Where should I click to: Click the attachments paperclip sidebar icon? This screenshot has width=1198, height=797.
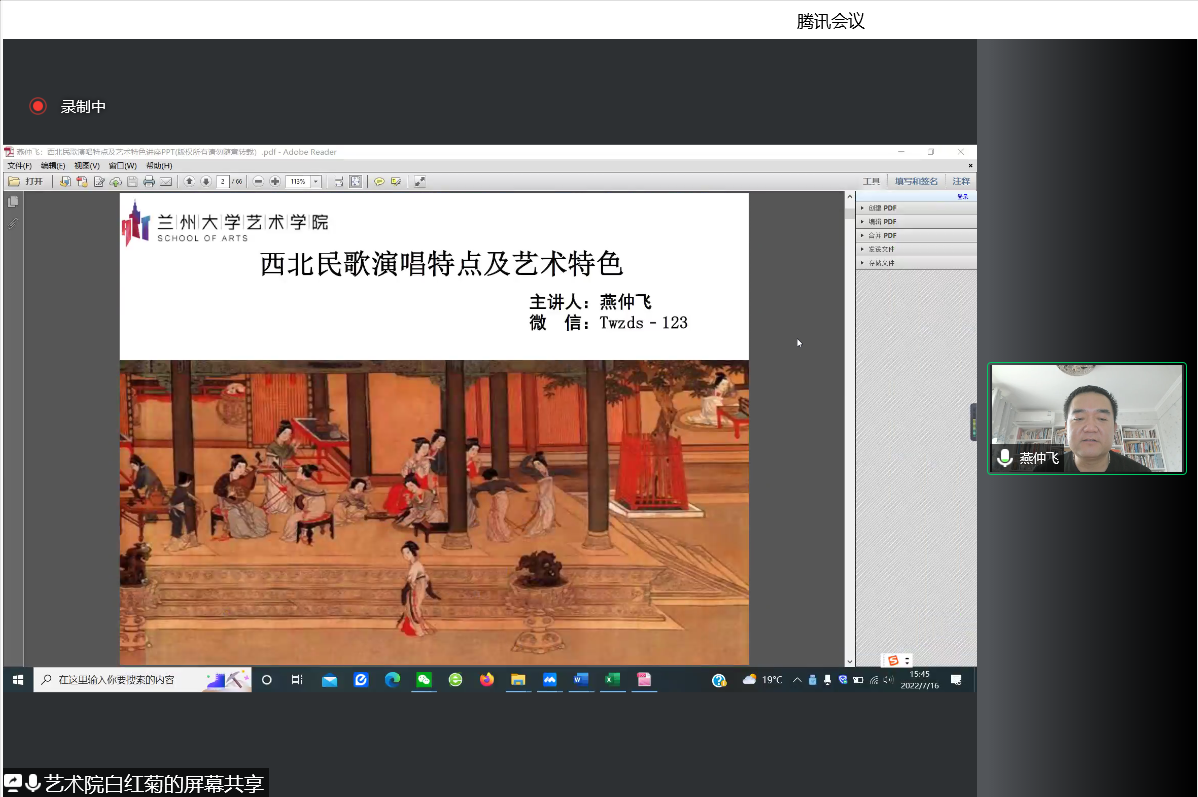13,224
